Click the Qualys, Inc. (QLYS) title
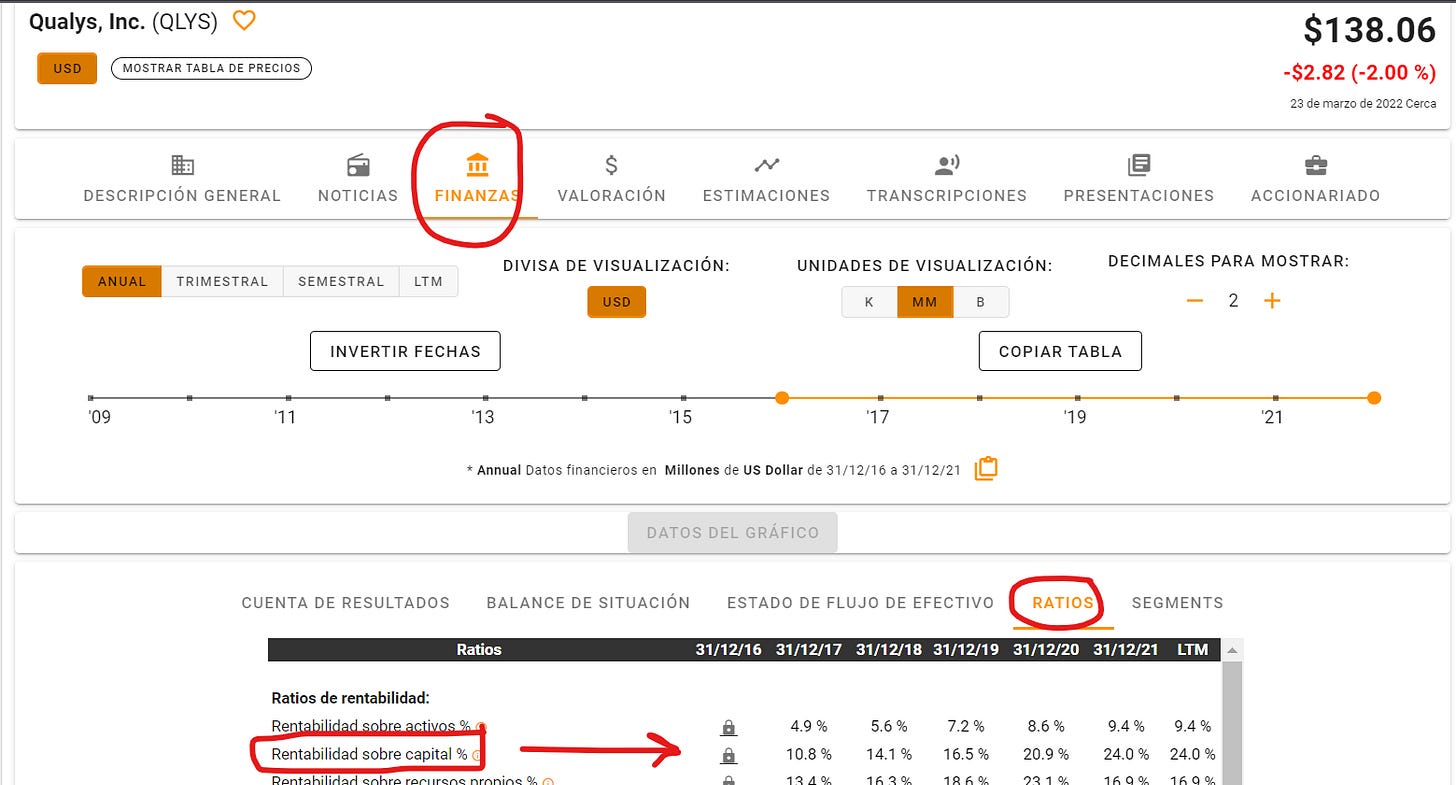 click(125, 22)
